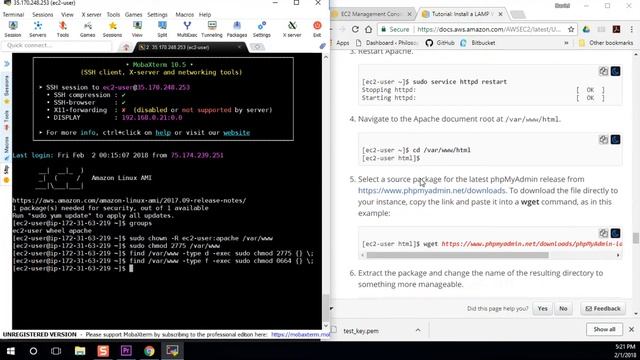Bookmark this page with the star icon
Screen dimensions: 640x360
tap(571, 29)
